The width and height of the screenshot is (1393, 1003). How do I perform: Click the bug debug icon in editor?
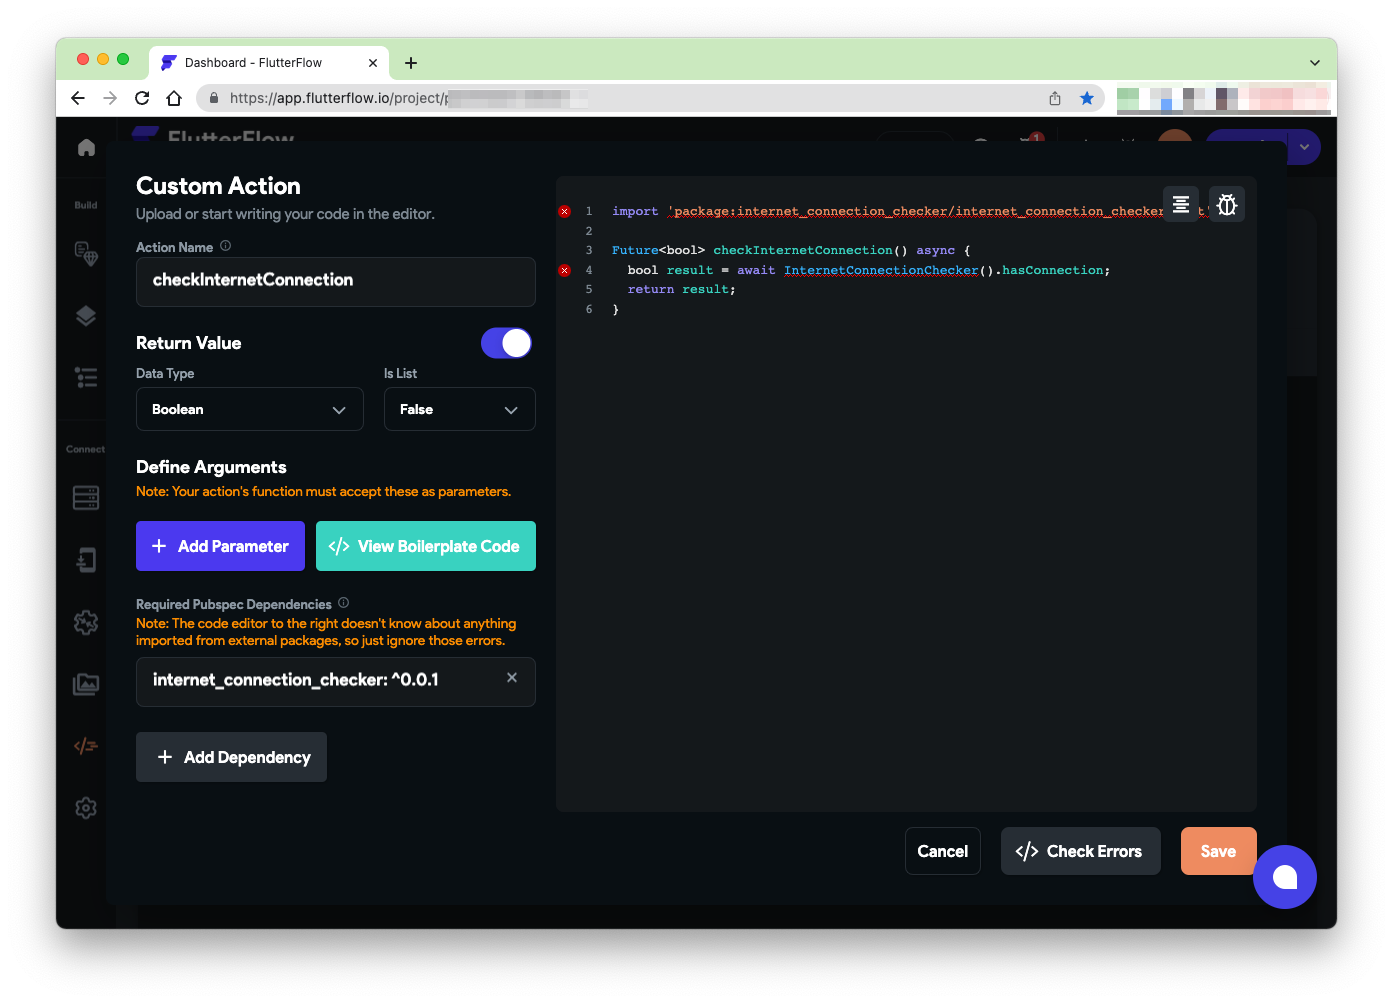[1227, 204]
